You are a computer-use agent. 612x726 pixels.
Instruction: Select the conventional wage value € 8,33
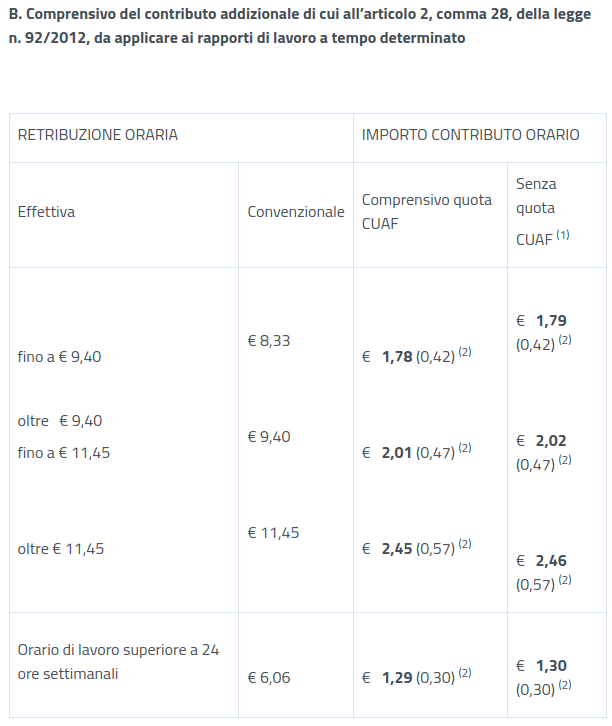coord(269,341)
